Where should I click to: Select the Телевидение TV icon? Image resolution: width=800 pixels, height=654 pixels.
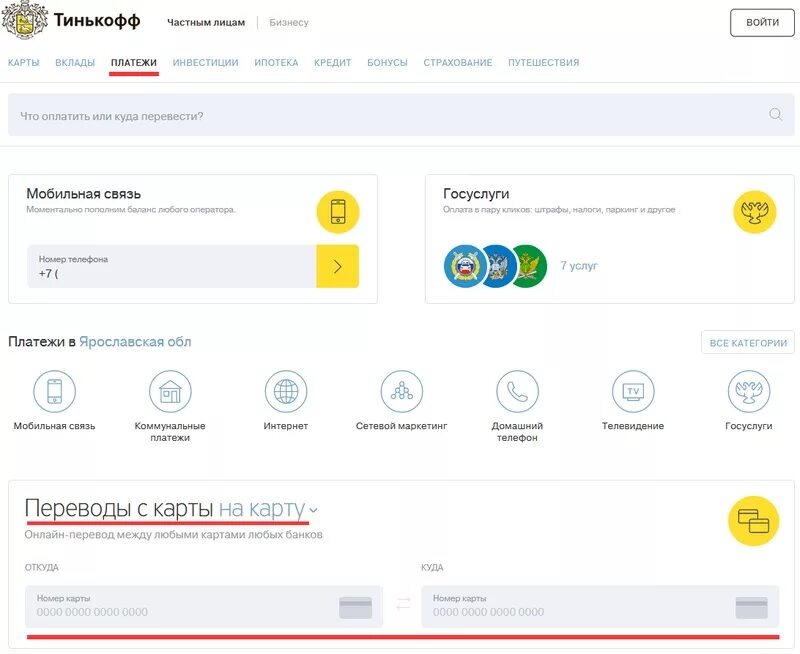tap(633, 391)
